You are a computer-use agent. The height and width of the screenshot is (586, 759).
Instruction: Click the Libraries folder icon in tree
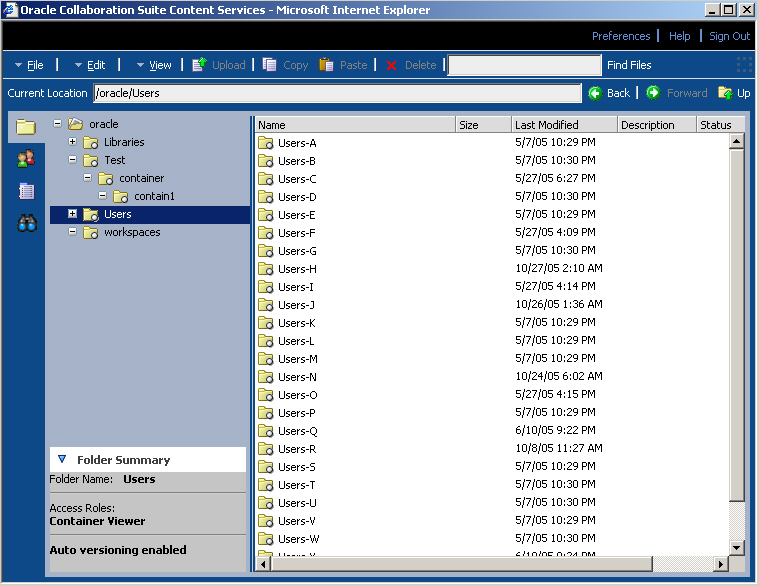[91, 142]
